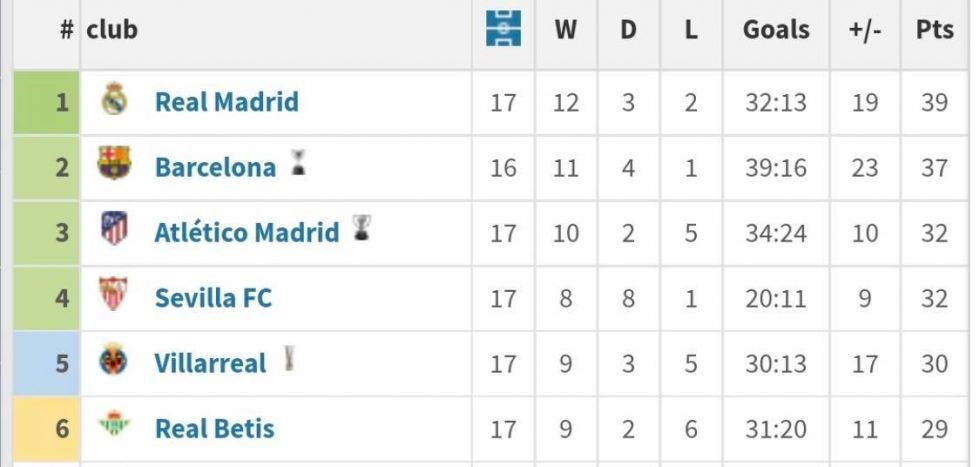The image size is (980, 467).
Task: Click the trophy icon beside Atlético Madrid
Action: (x=360, y=229)
